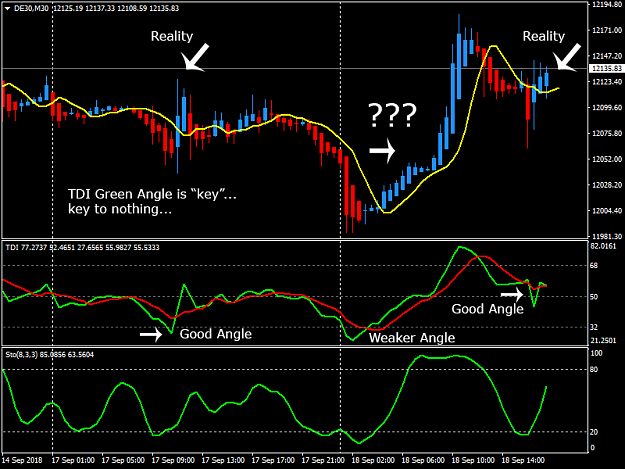Select the "TDI Green Angle is key" annotation text
The height and width of the screenshot is (469, 625).
click(x=152, y=201)
